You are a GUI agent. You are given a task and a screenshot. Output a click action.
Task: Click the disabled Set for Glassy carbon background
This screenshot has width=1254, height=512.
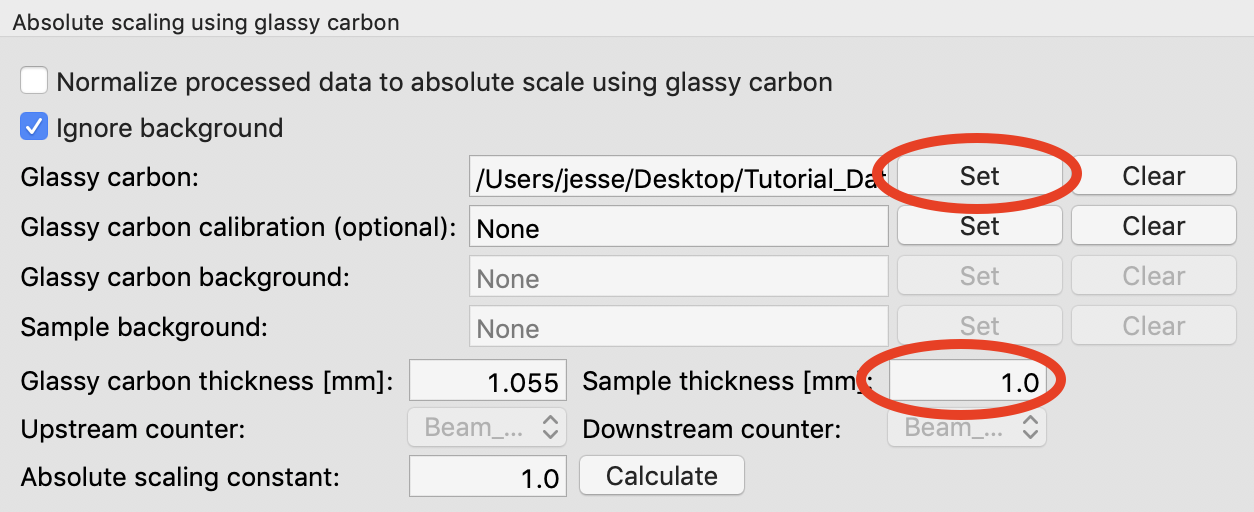[979, 276]
